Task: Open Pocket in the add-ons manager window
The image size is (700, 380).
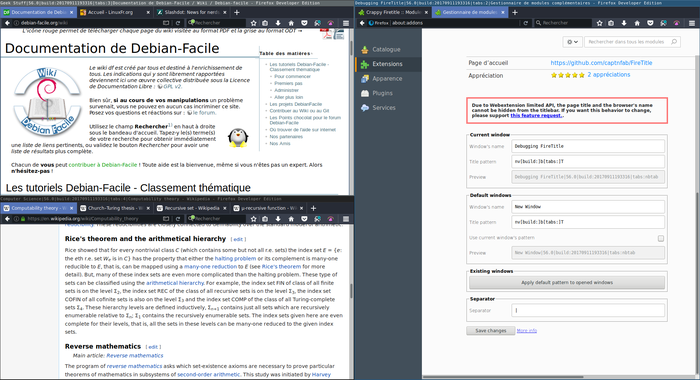Action: coord(650,23)
